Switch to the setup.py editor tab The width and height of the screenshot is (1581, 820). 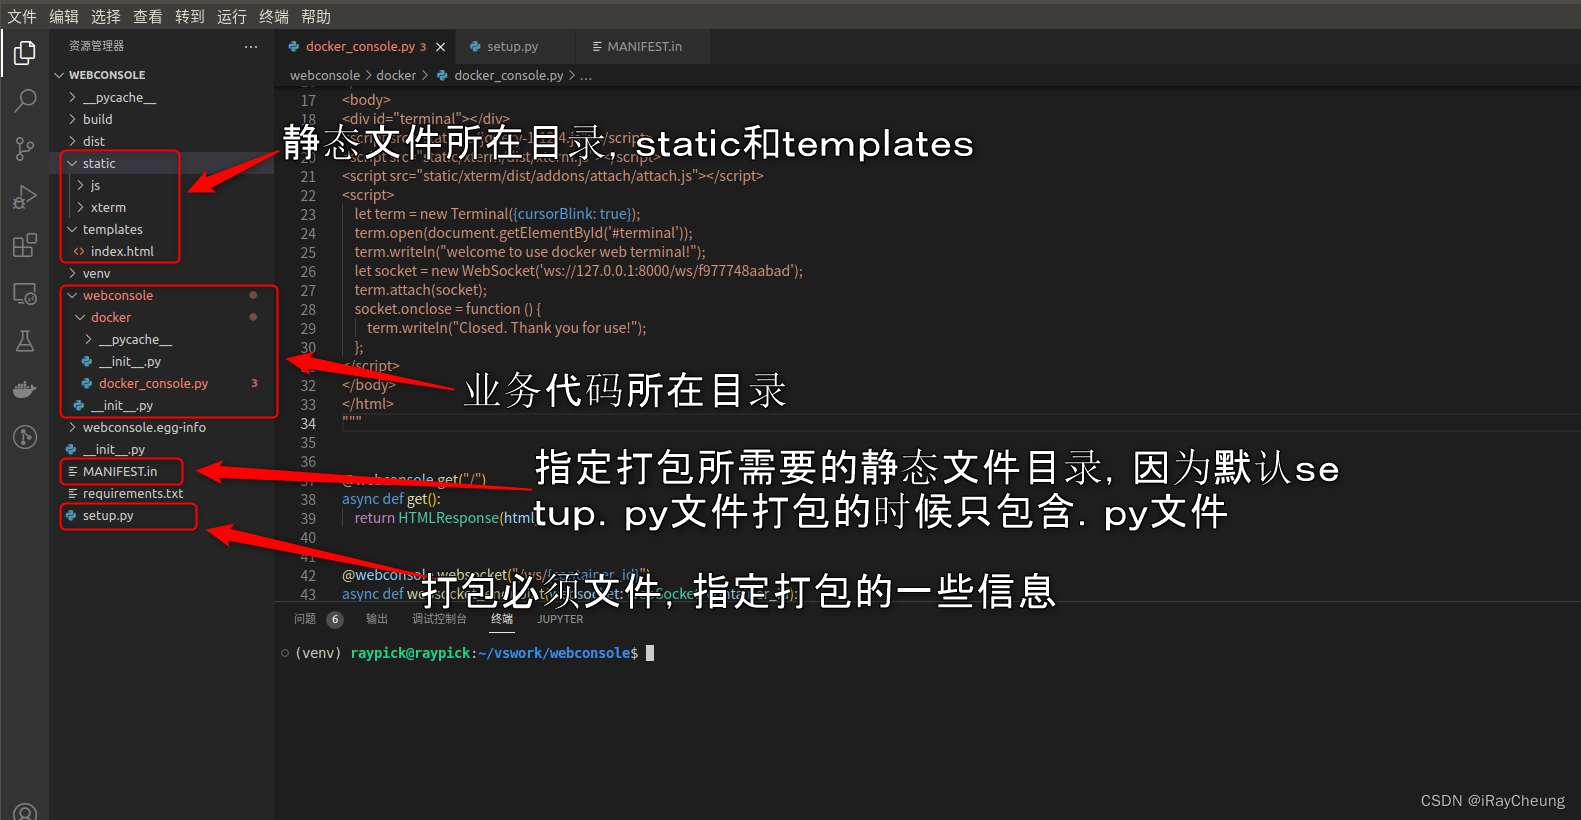[x=513, y=47]
